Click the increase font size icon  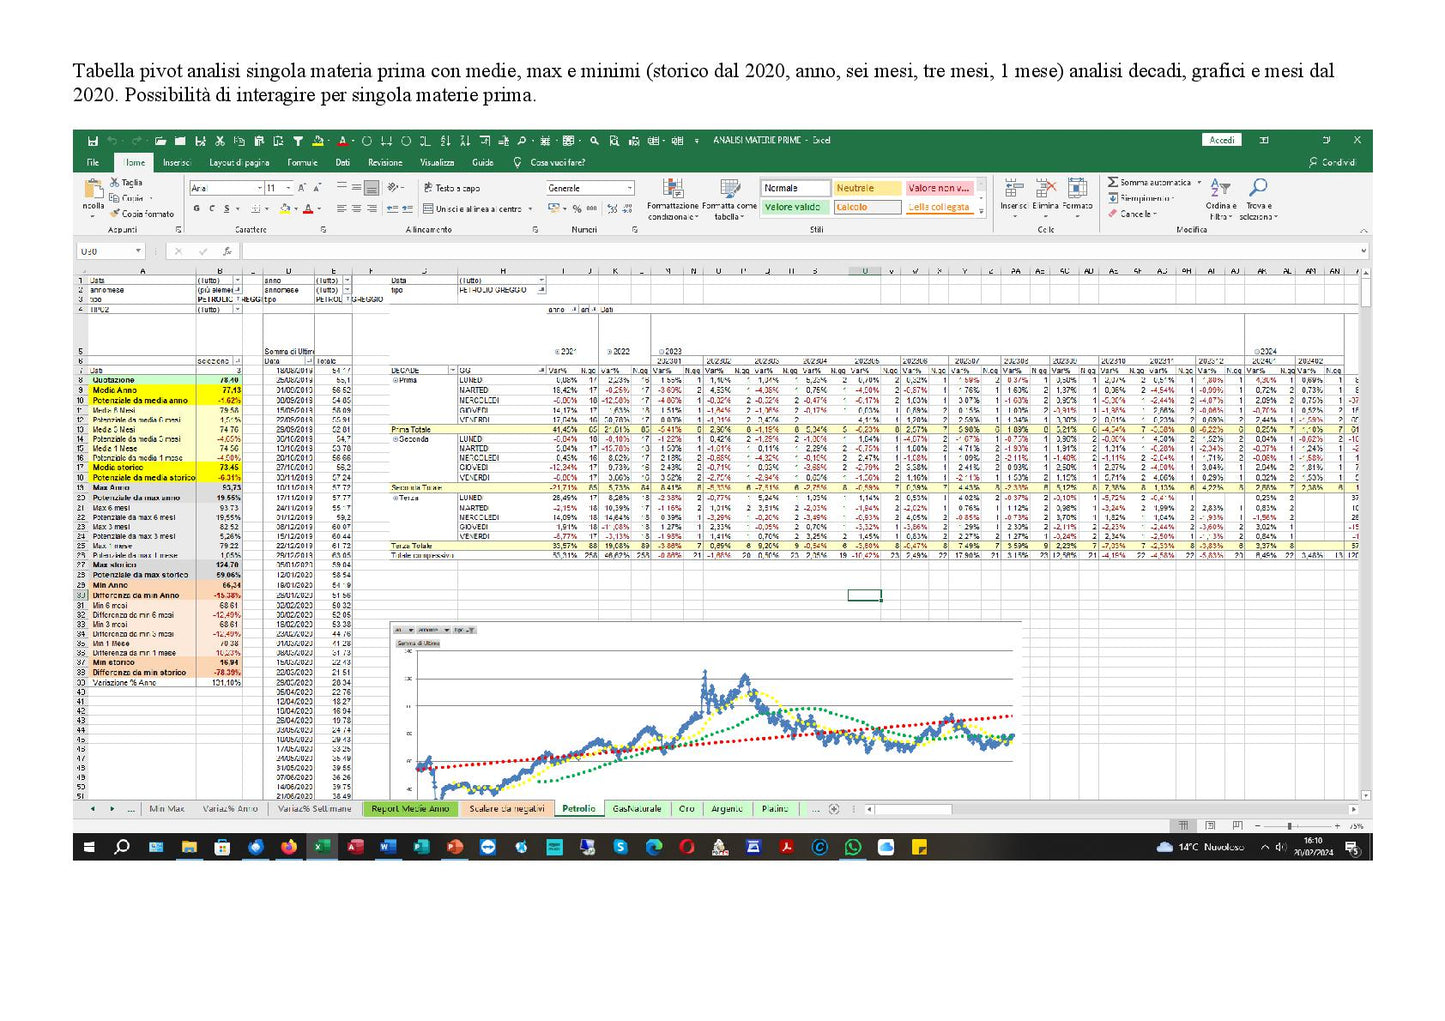tap(301, 187)
